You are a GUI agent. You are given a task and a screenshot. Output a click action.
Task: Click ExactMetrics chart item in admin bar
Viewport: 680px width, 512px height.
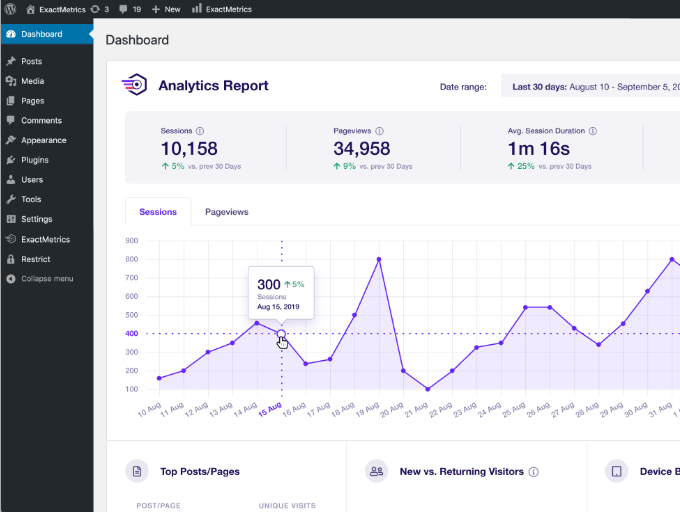tap(221, 9)
